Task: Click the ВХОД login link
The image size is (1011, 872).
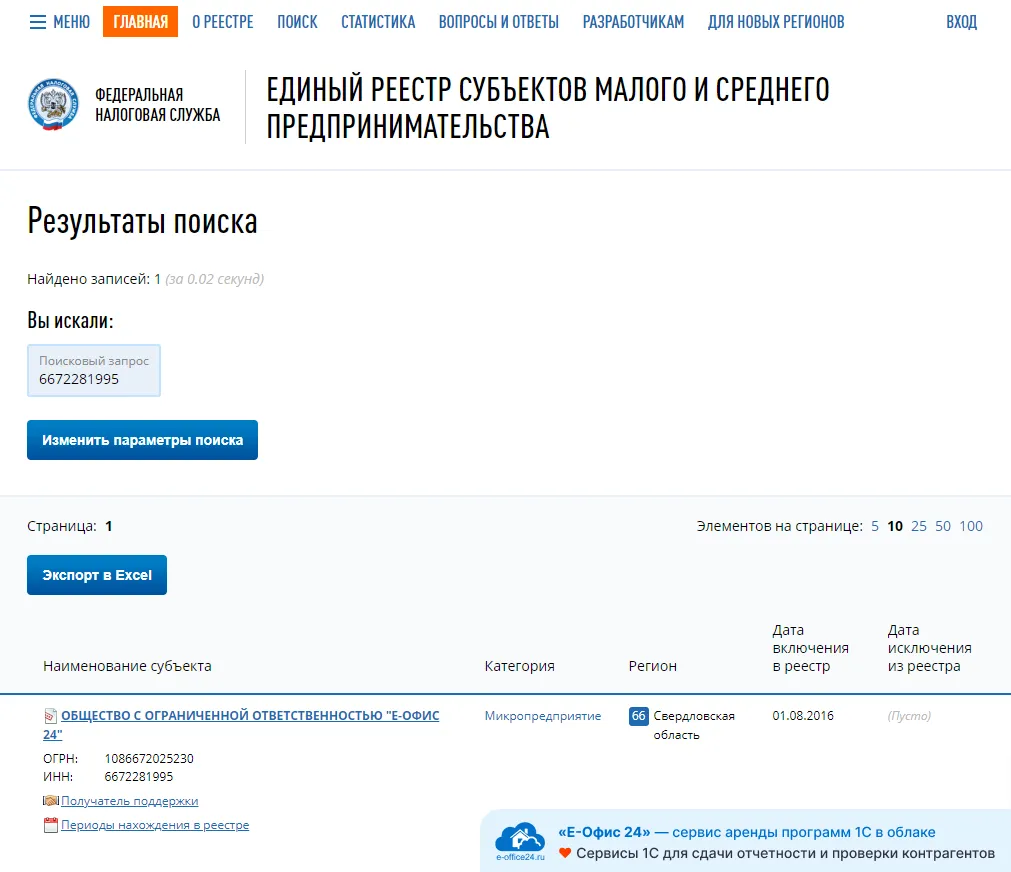Action: point(961,22)
